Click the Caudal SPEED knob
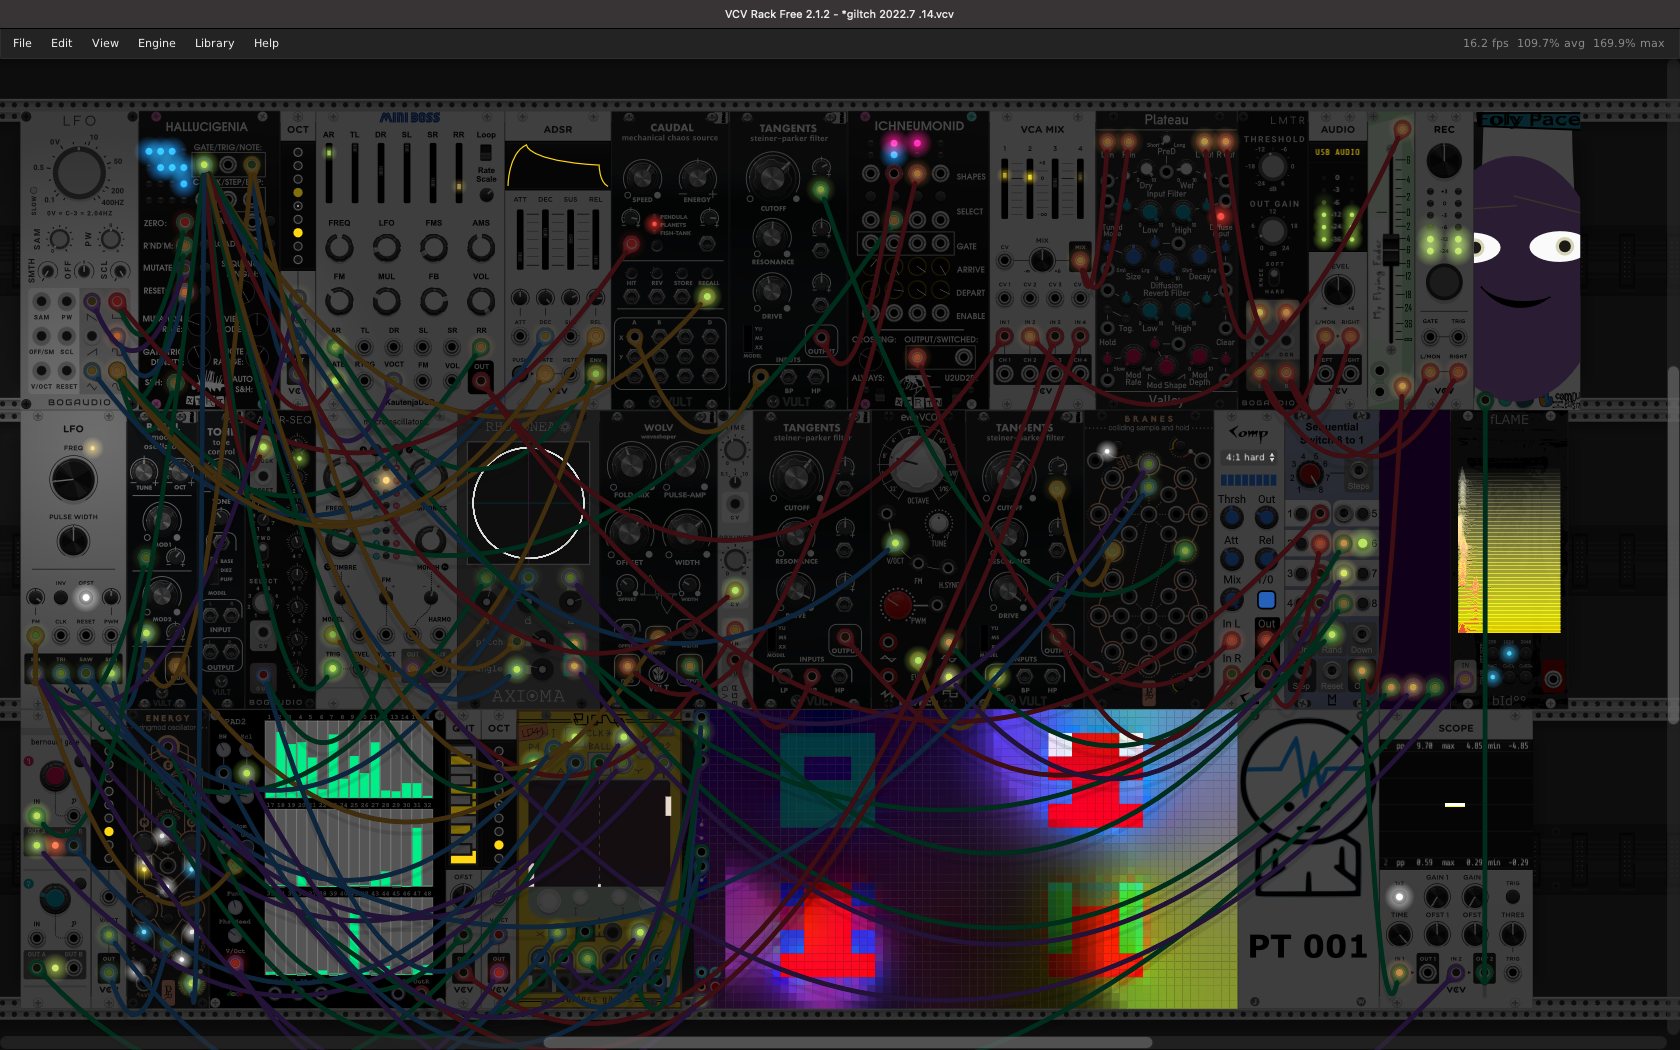Image resolution: width=1680 pixels, height=1050 pixels. coord(642,177)
